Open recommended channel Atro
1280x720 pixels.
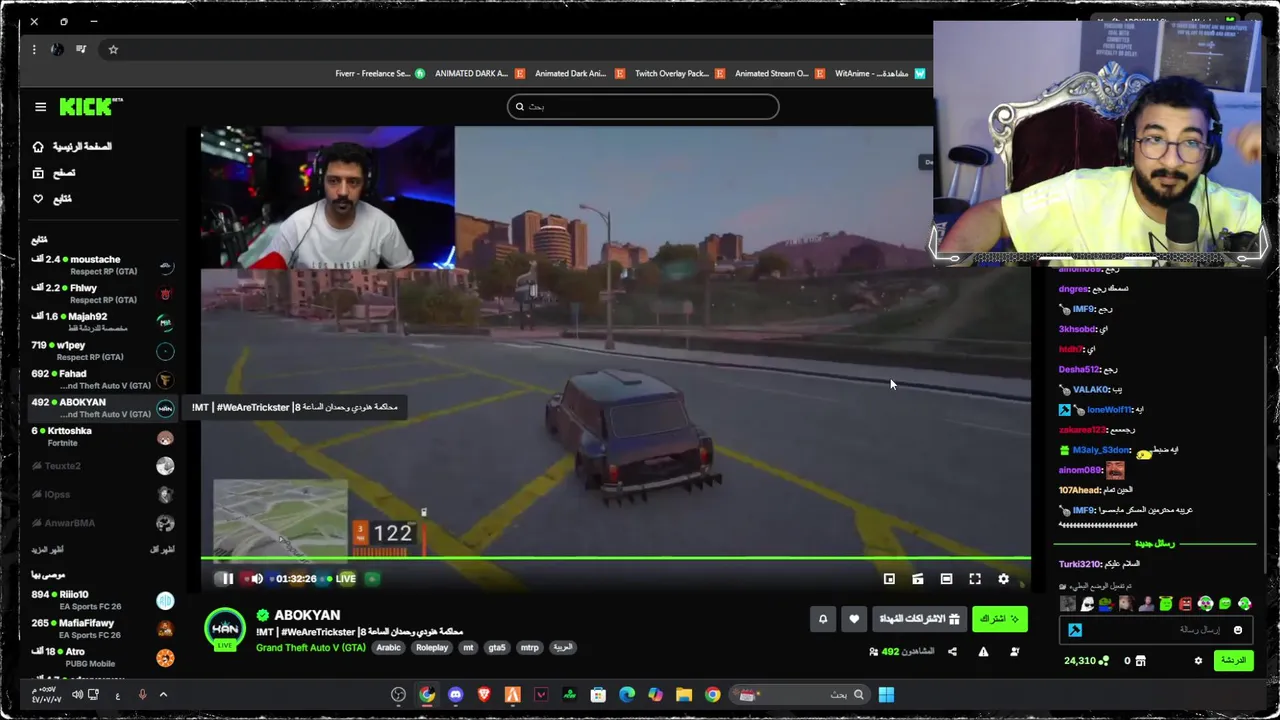103,657
